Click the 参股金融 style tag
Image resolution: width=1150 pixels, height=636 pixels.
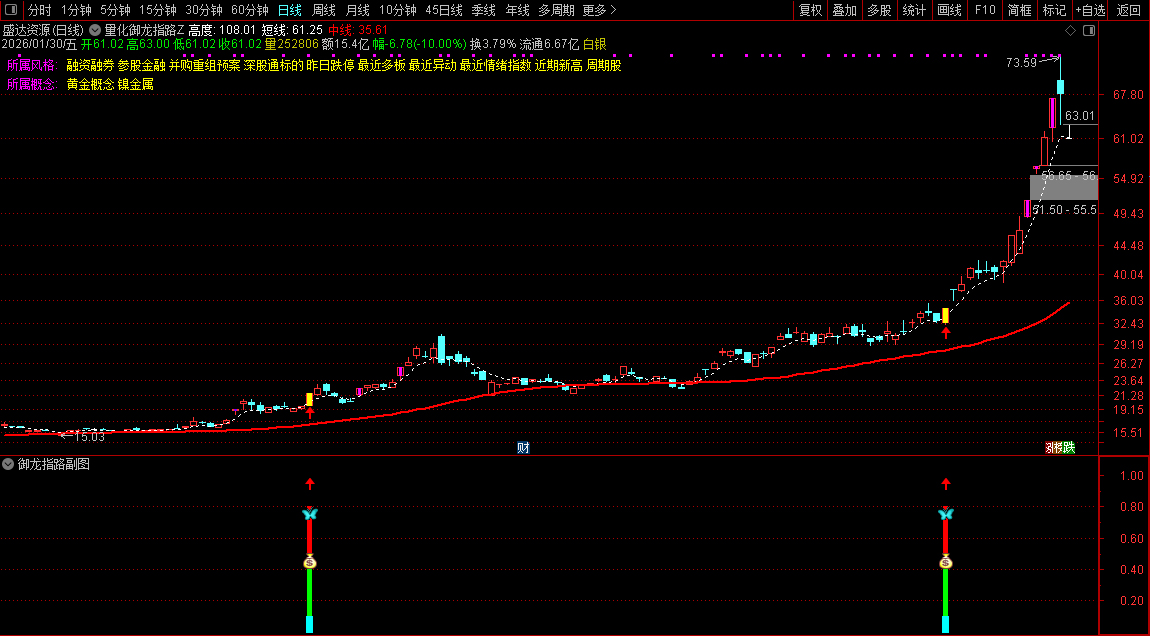142,65
